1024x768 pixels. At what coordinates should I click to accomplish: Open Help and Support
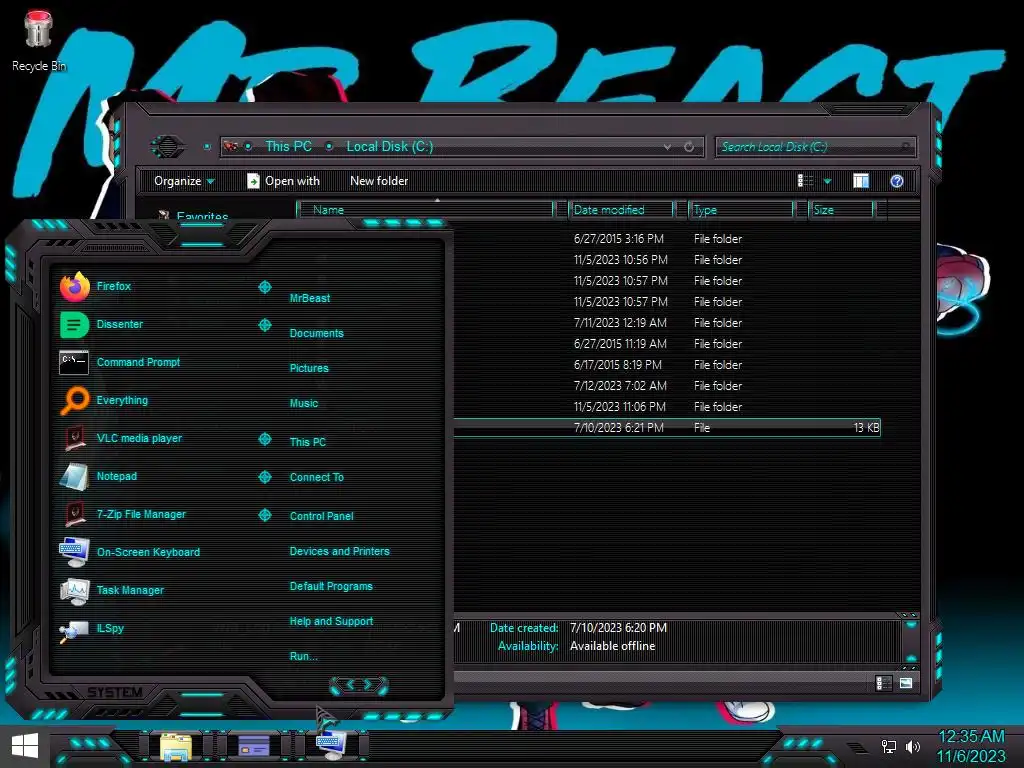tap(331, 621)
